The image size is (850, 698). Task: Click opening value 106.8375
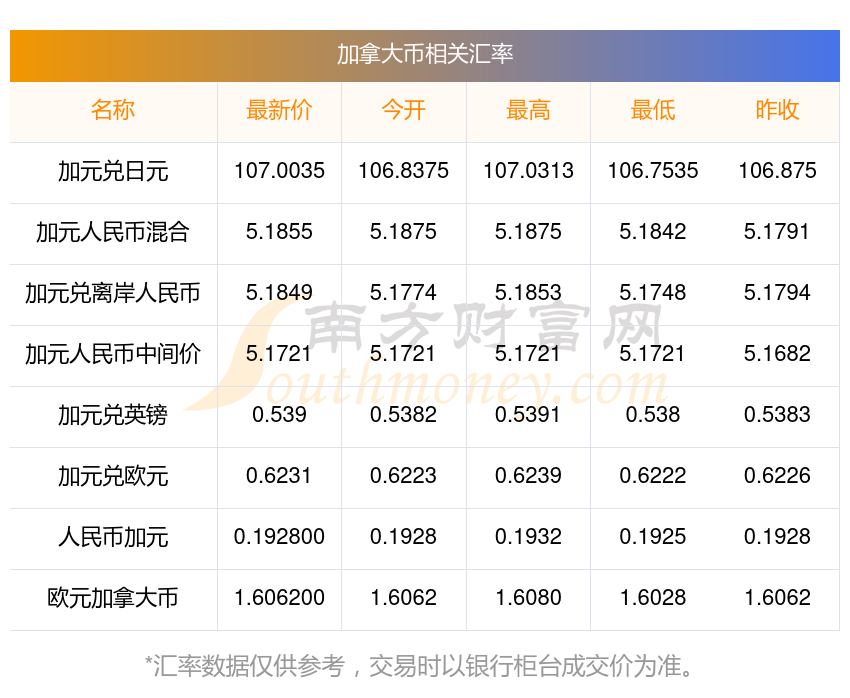click(x=403, y=171)
